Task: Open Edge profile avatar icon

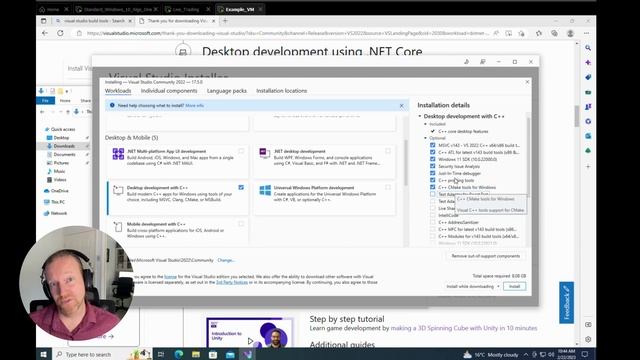Action: tap(571, 33)
